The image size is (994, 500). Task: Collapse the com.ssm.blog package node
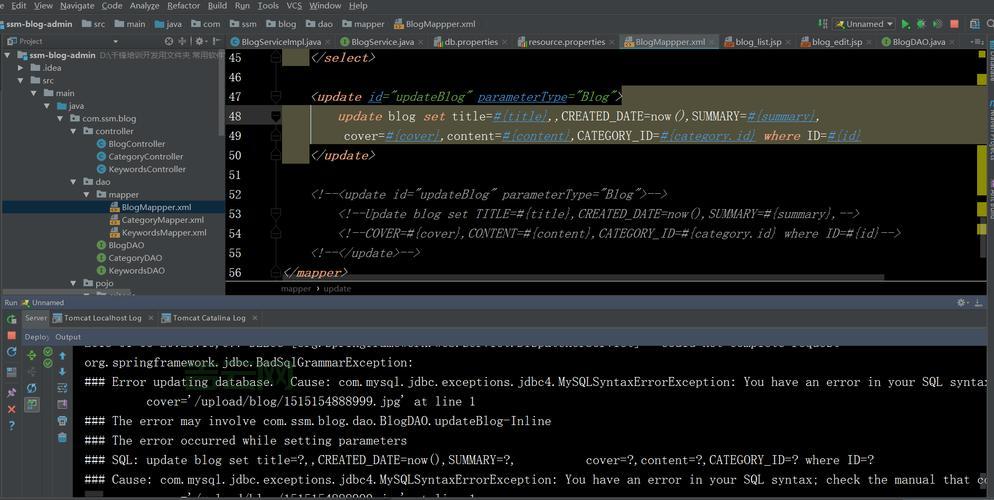pos(60,119)
